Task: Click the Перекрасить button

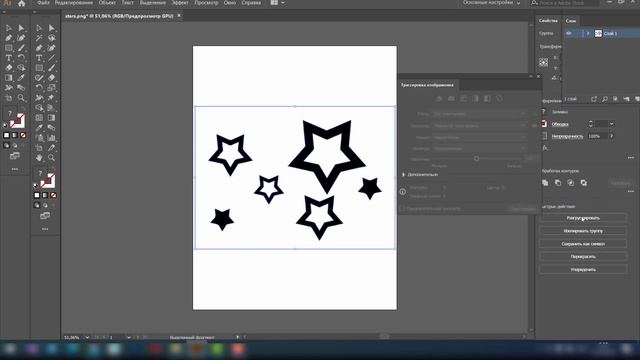Action: (x=583, y=257)
